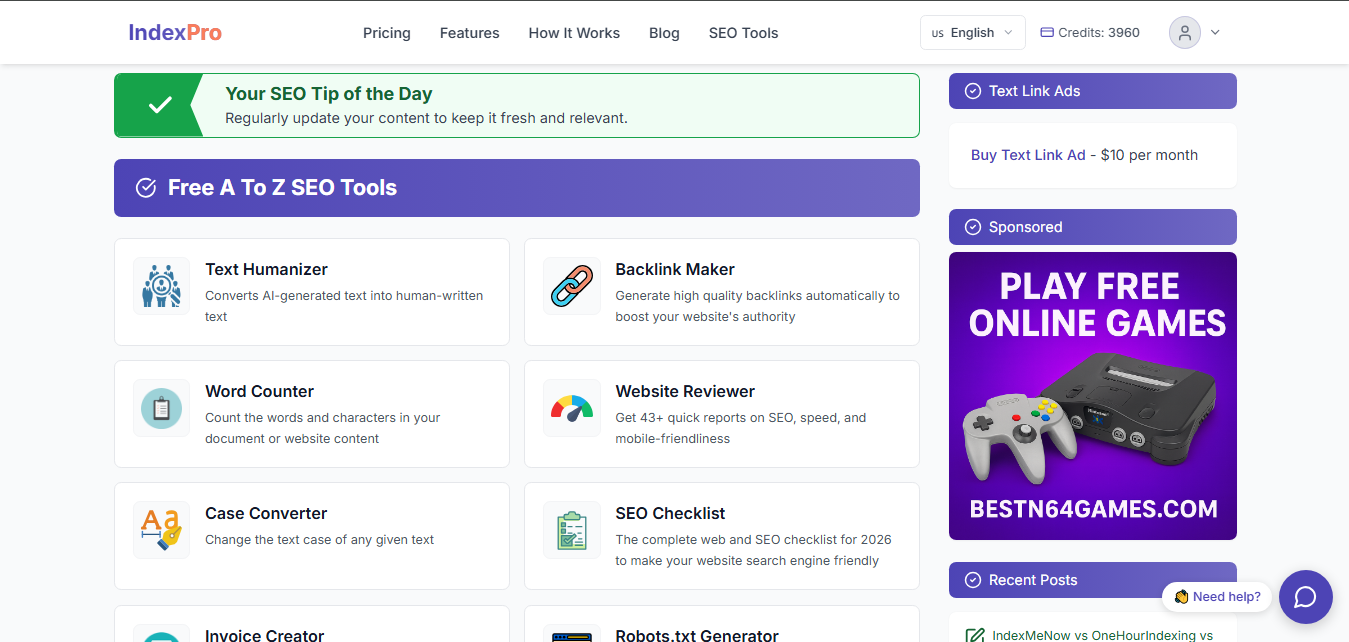The image size is (1349, 642).
Task: Click the Text Link Ads check icon
Action: [x=972, y=91]
